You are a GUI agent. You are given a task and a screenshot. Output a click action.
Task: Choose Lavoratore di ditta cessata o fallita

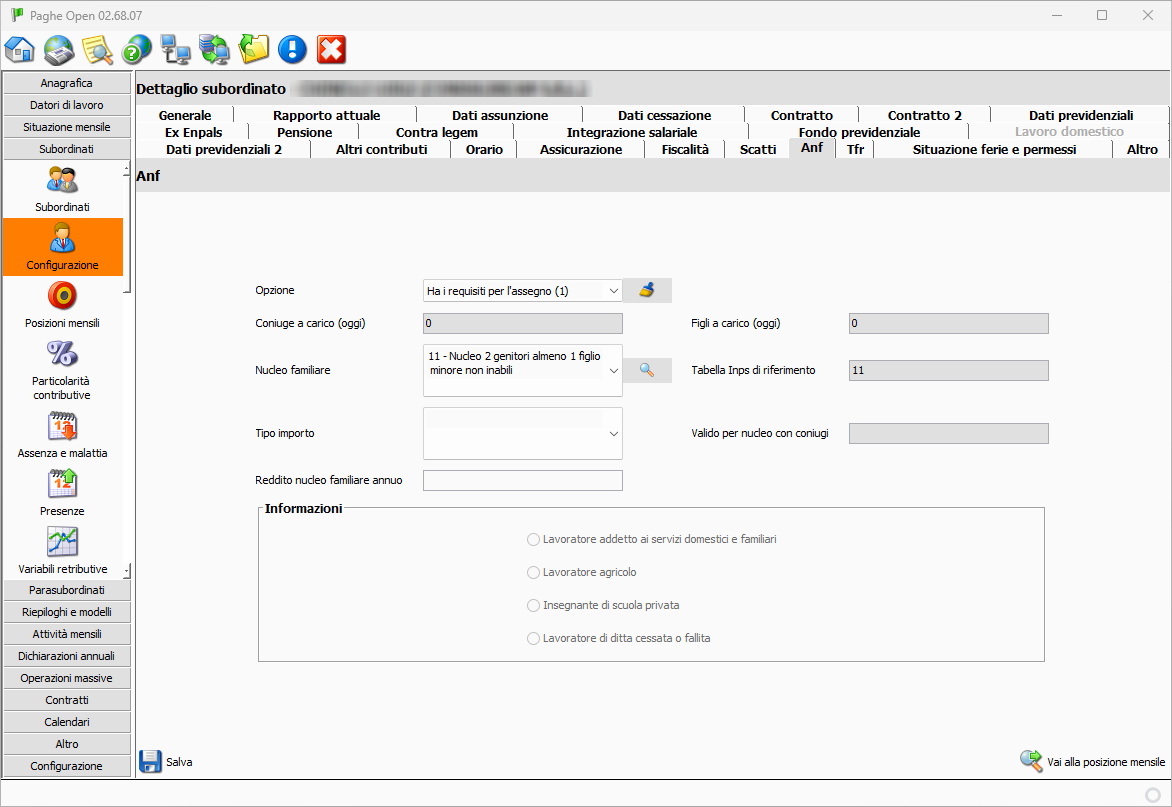point(533,639)
